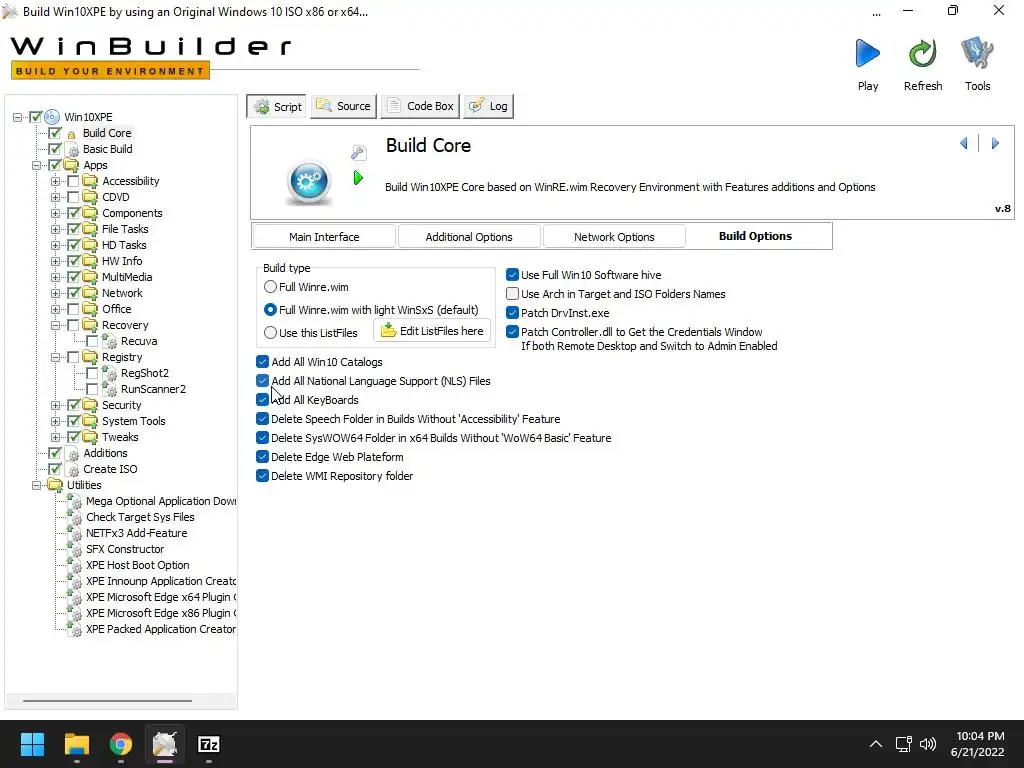Uncheck Patch DrvInst.exe
1024x768 pixels.
513,313
